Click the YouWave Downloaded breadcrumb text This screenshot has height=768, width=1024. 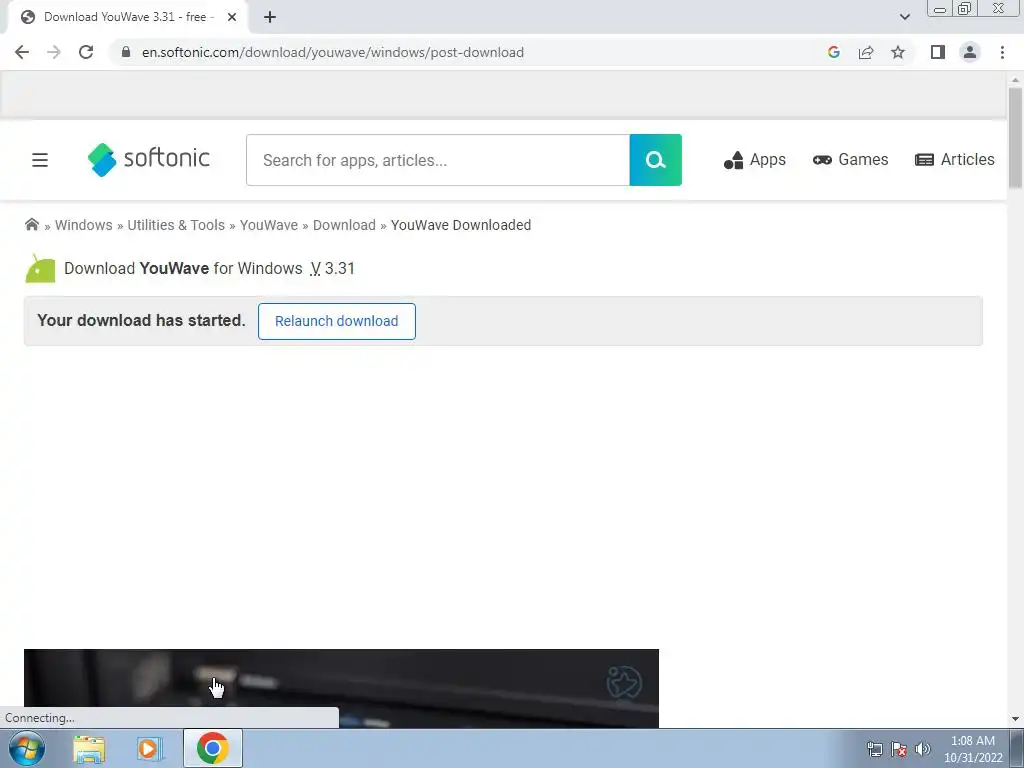461,225
